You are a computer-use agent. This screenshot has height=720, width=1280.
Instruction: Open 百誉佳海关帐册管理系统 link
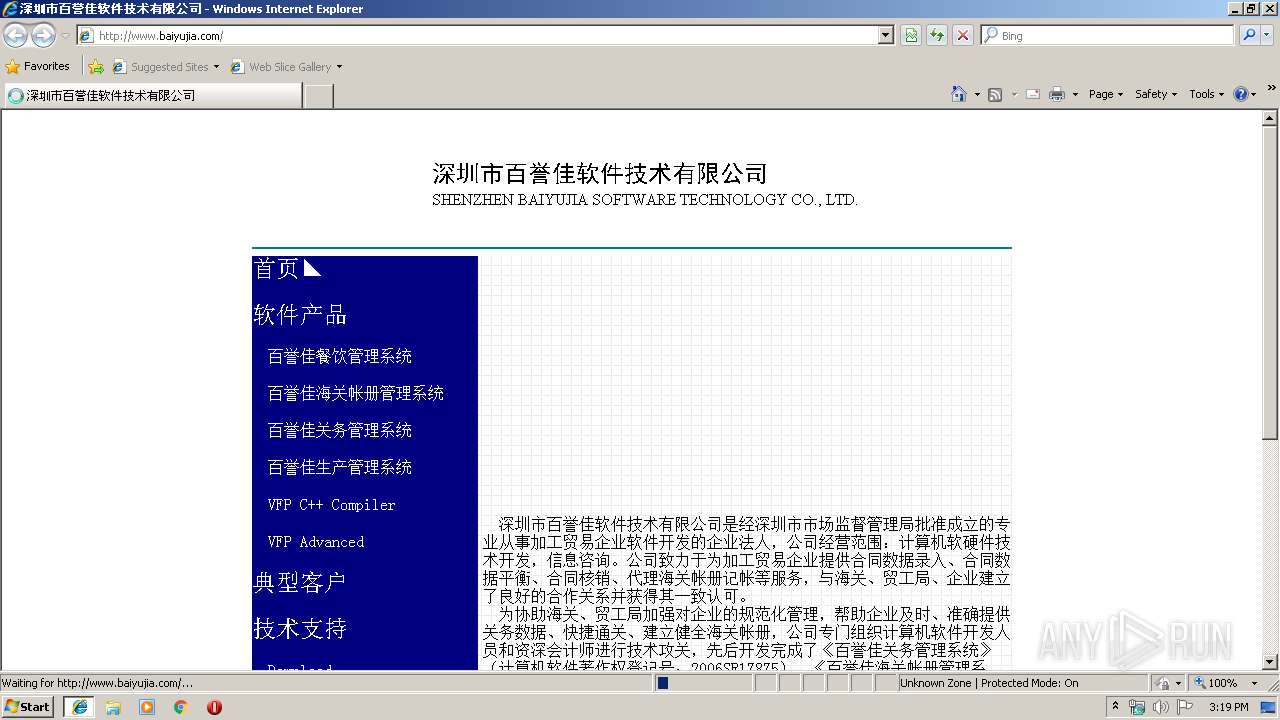(x=356, y=393)
